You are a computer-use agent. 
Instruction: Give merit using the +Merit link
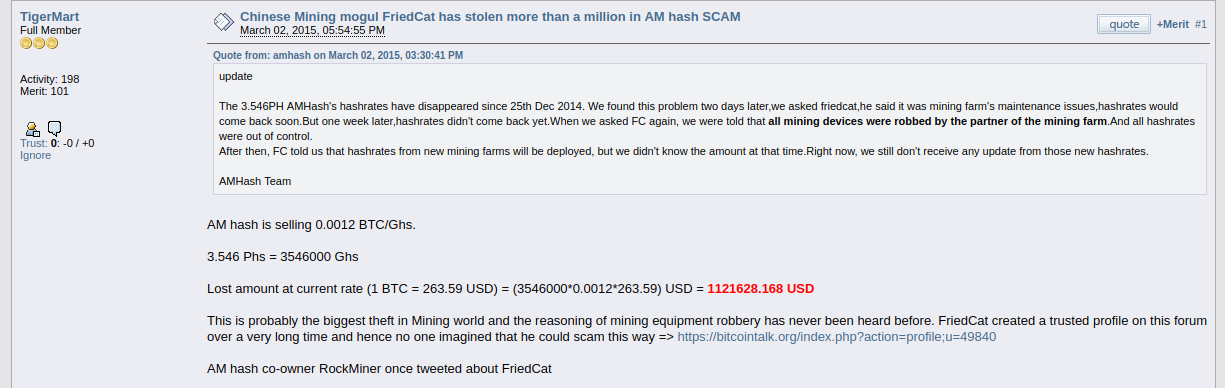pyautogui.click(x=1172, y=24)
